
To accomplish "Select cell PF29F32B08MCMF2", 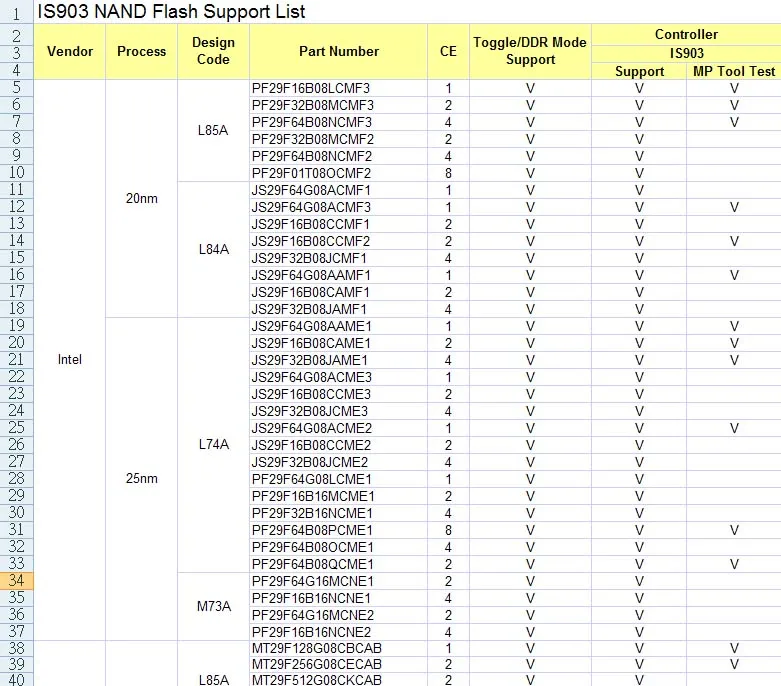I will tap(338, 139).
